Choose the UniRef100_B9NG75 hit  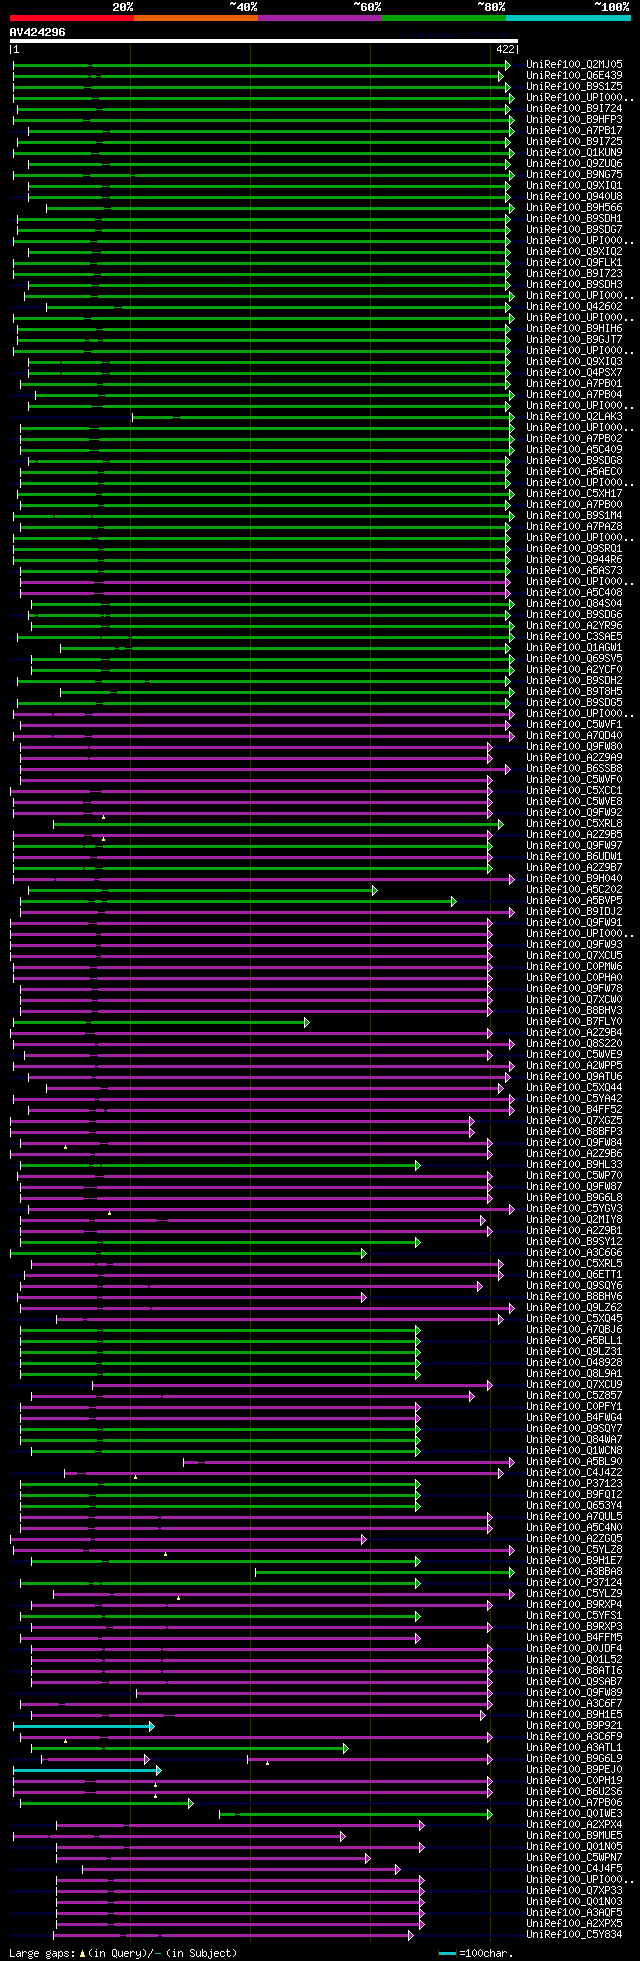pyautogui.click(x=574, y=174)
